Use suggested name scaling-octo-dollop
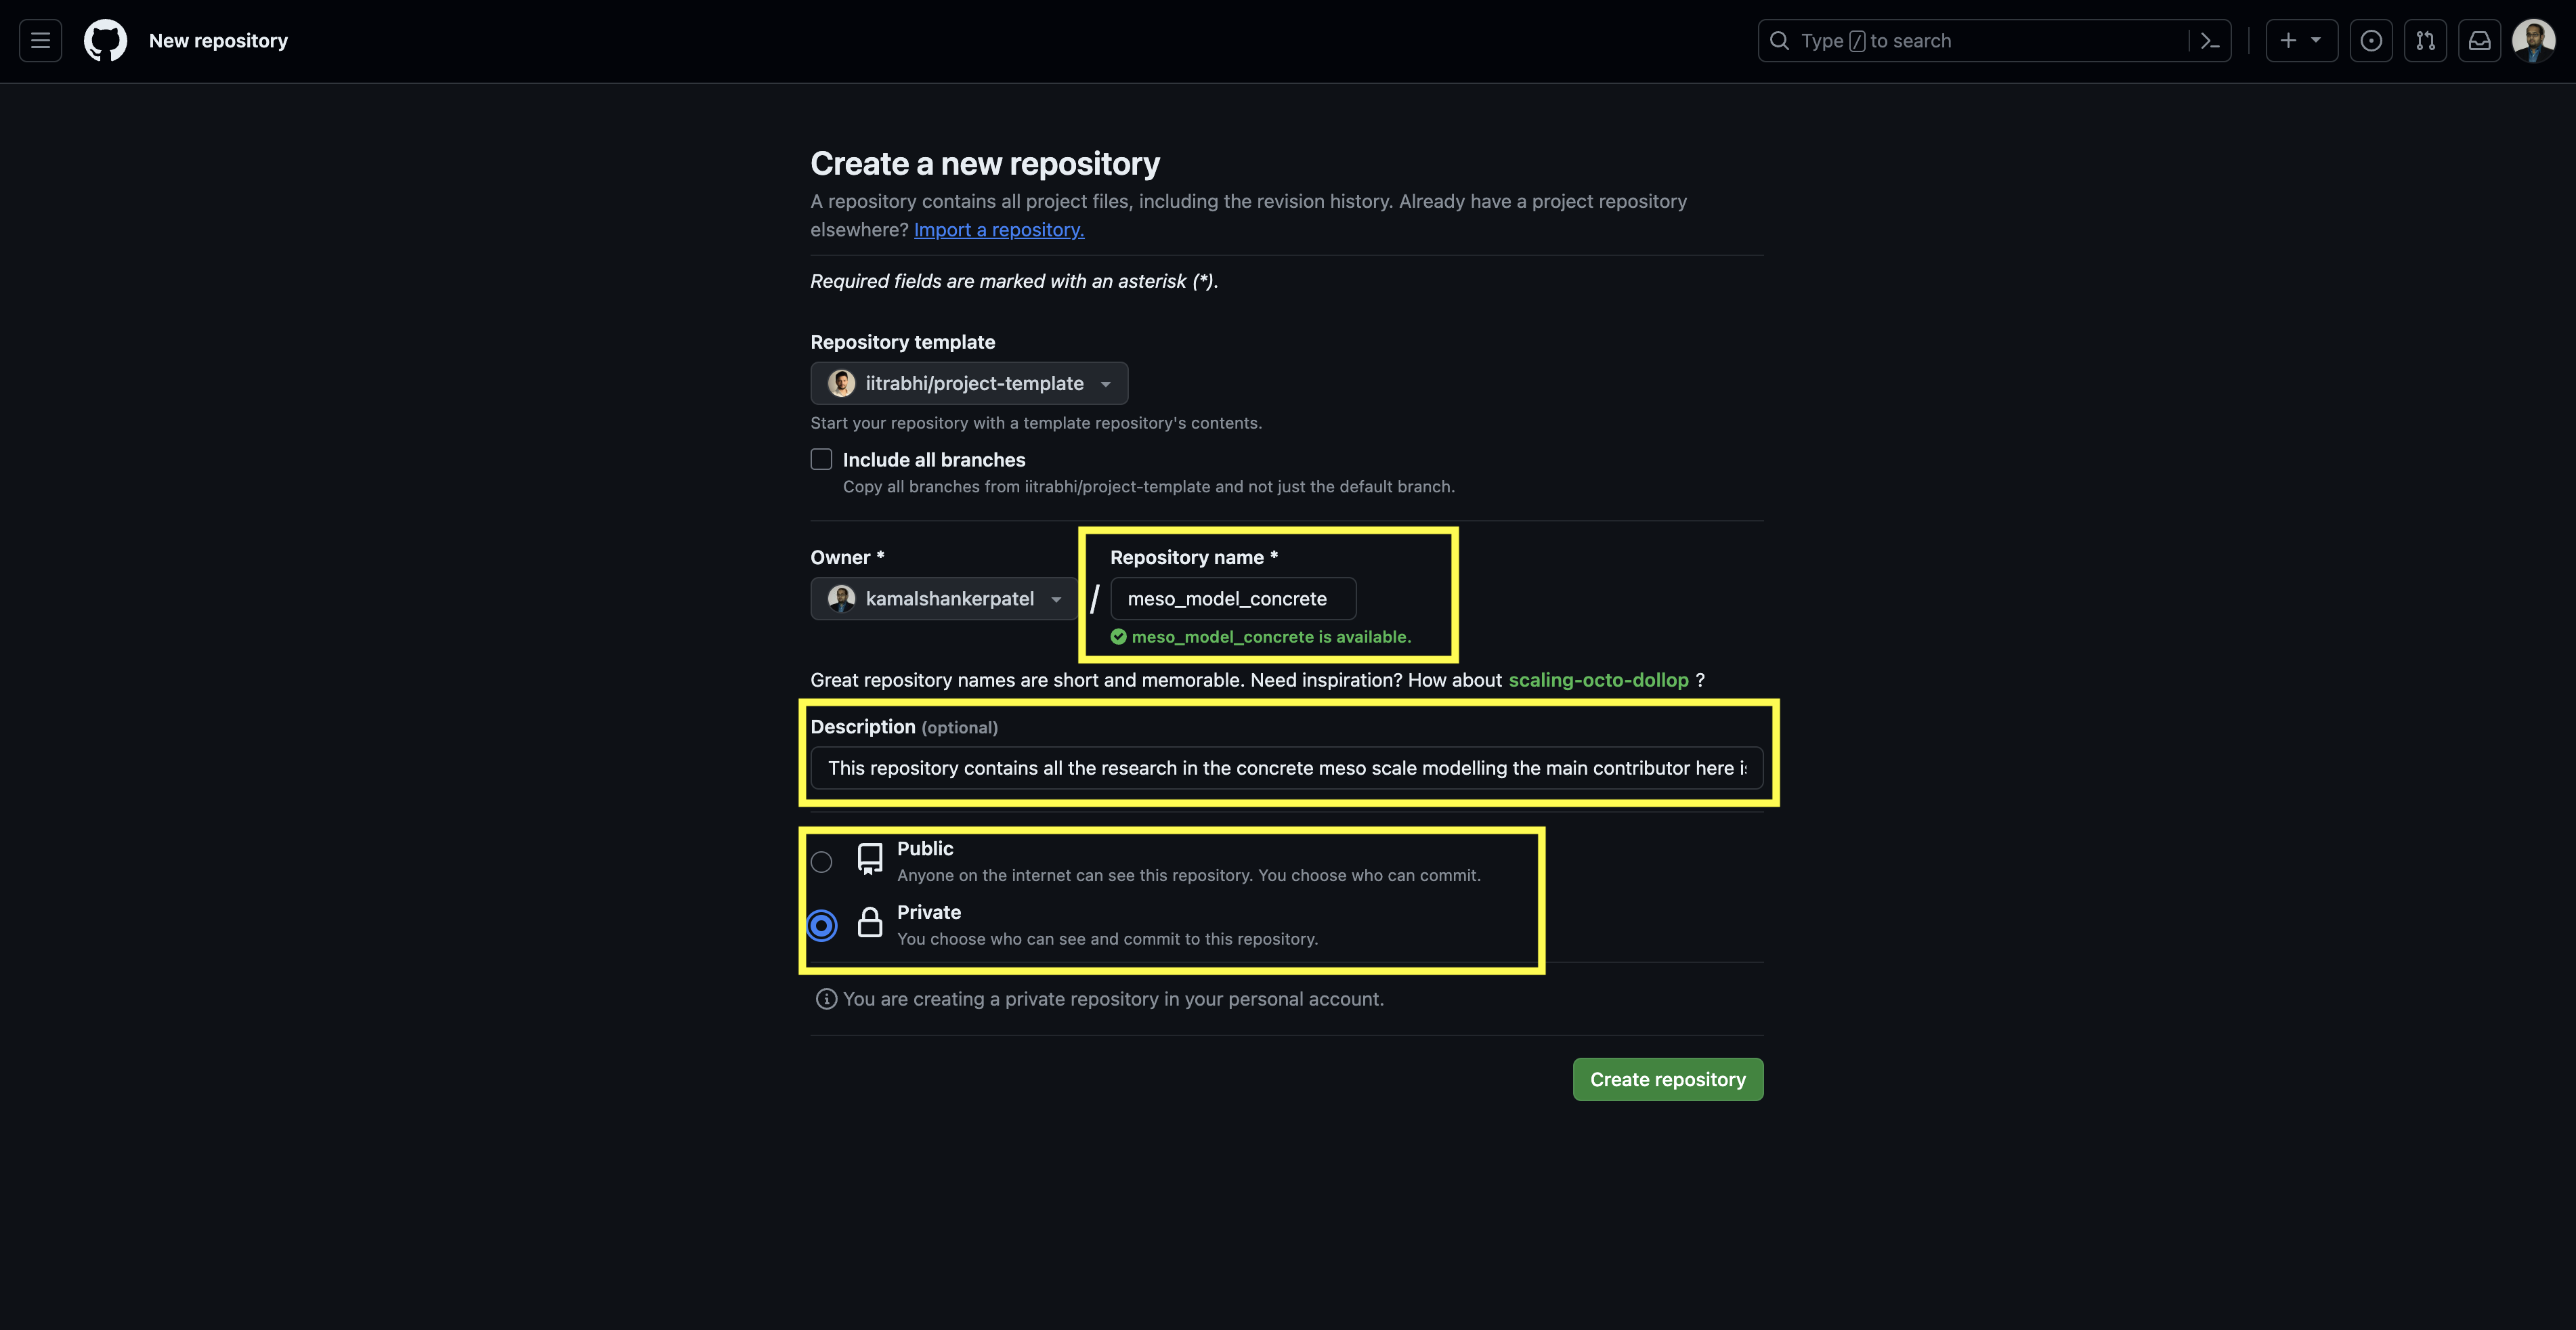The width and height of the screenshot is (2576, 1330). 1597,680
